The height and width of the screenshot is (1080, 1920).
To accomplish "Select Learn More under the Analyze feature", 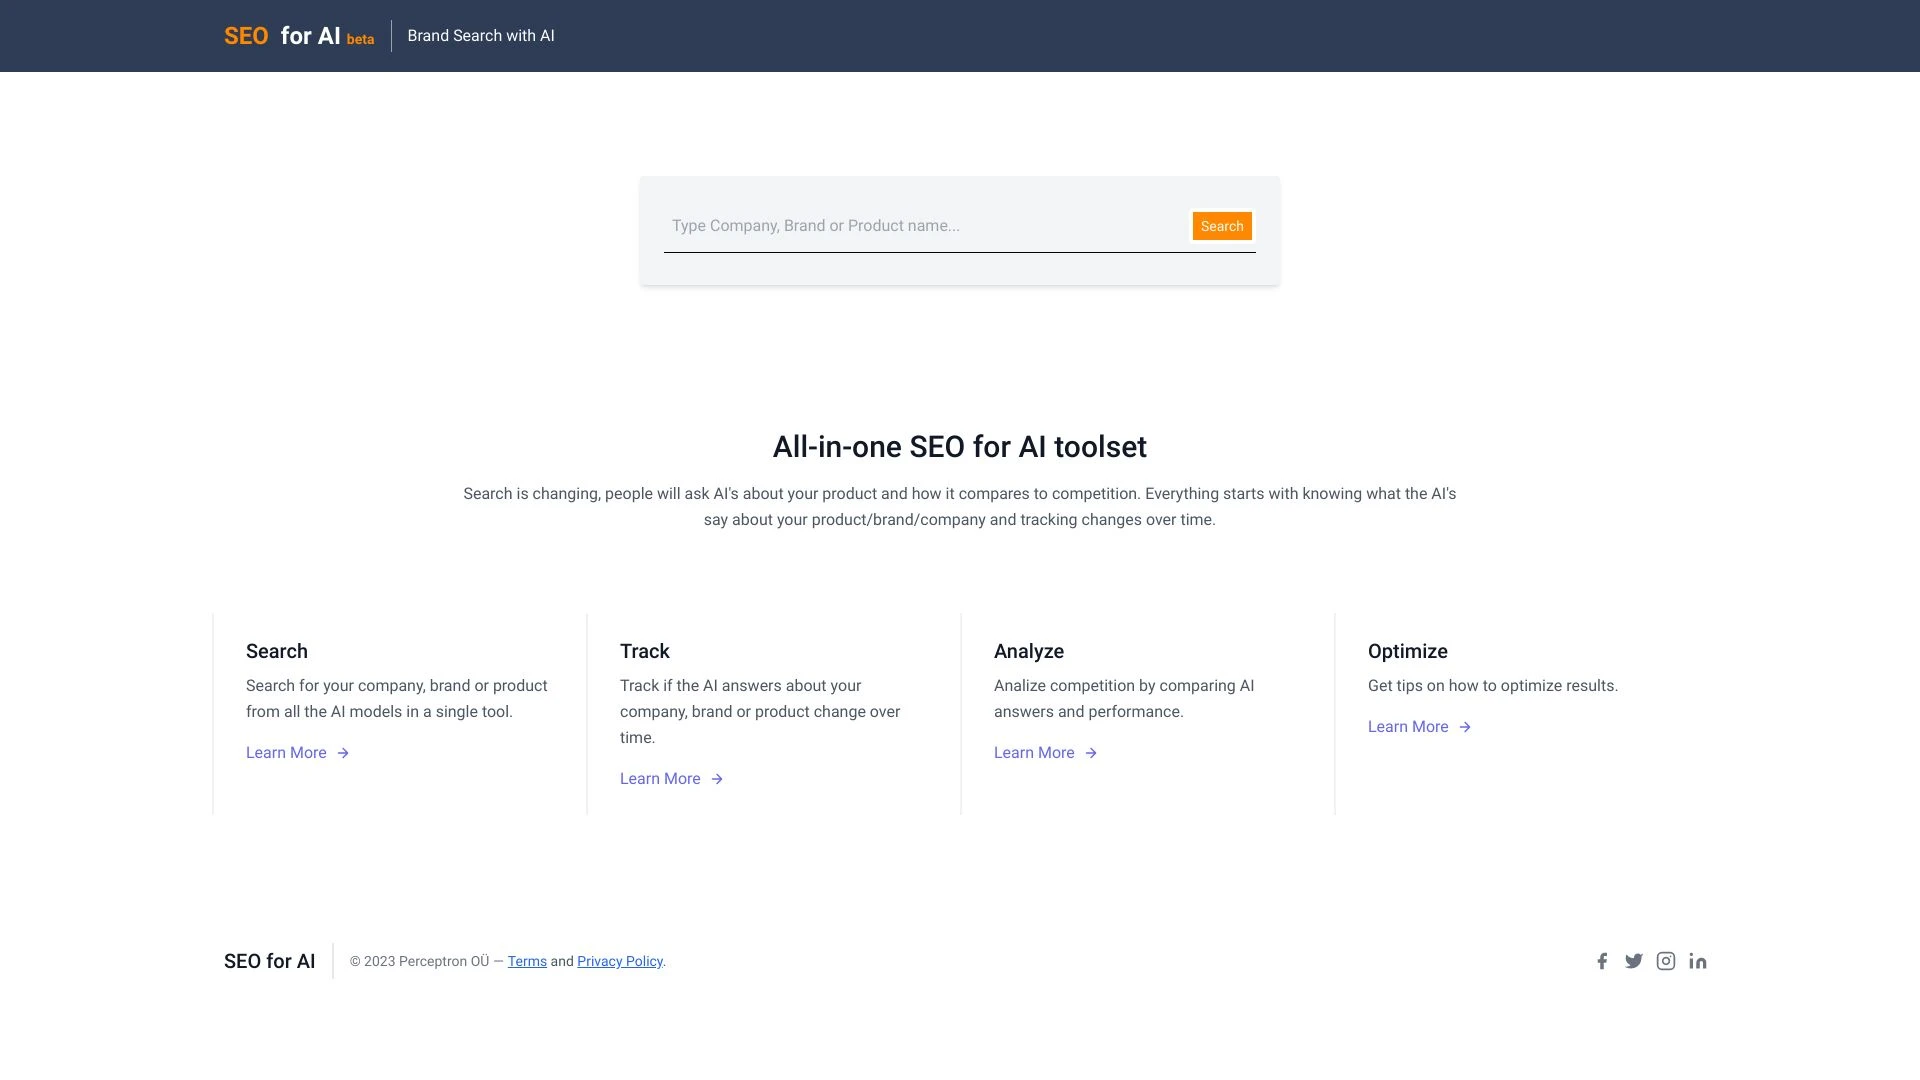I will tap(1034, 752).
